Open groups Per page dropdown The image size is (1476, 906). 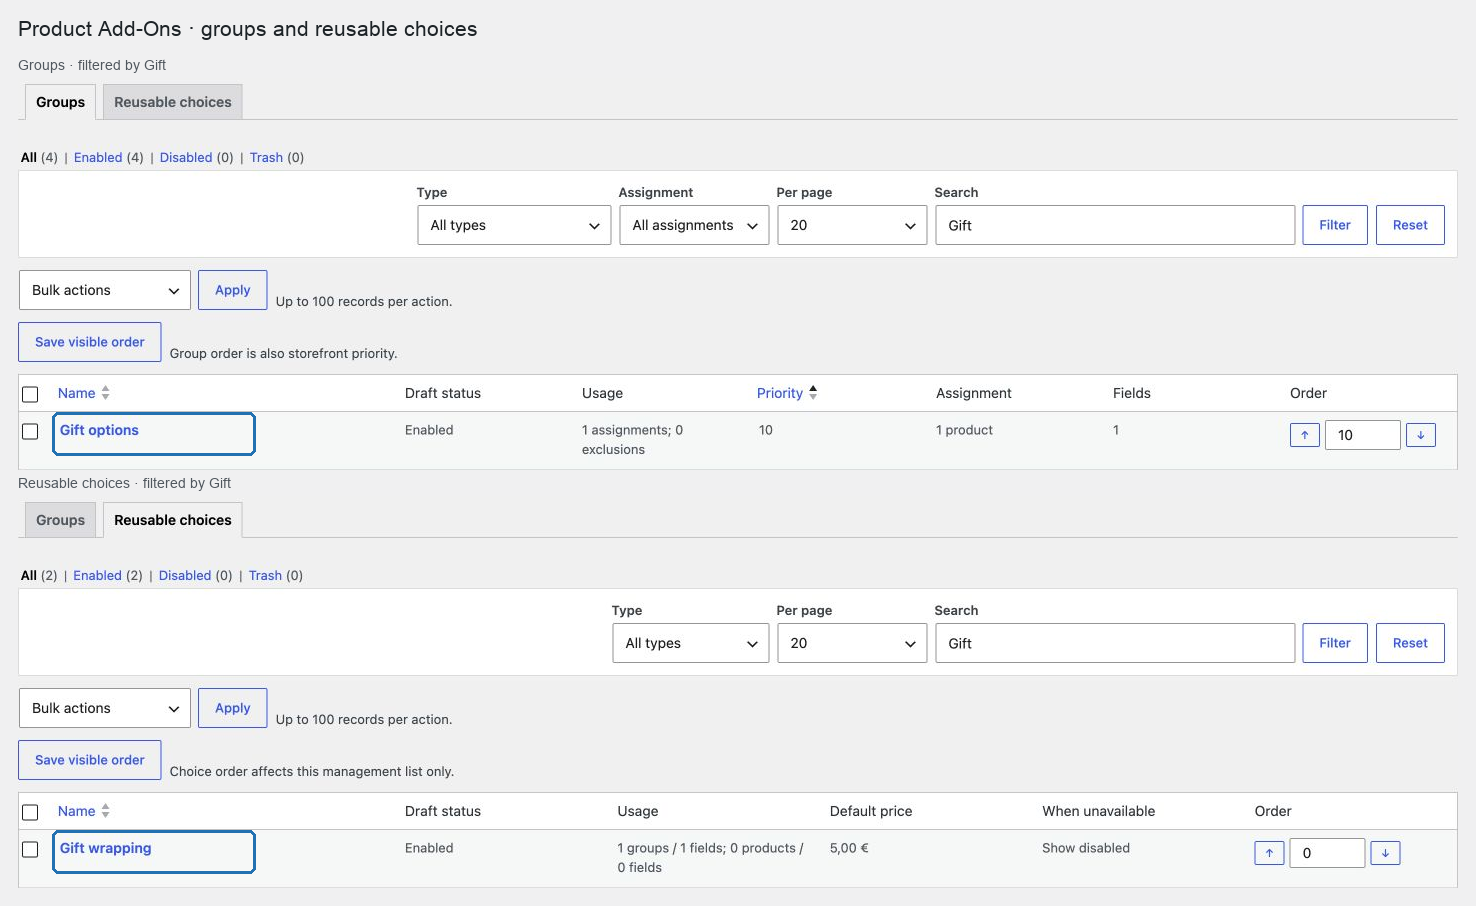(852, 225)
